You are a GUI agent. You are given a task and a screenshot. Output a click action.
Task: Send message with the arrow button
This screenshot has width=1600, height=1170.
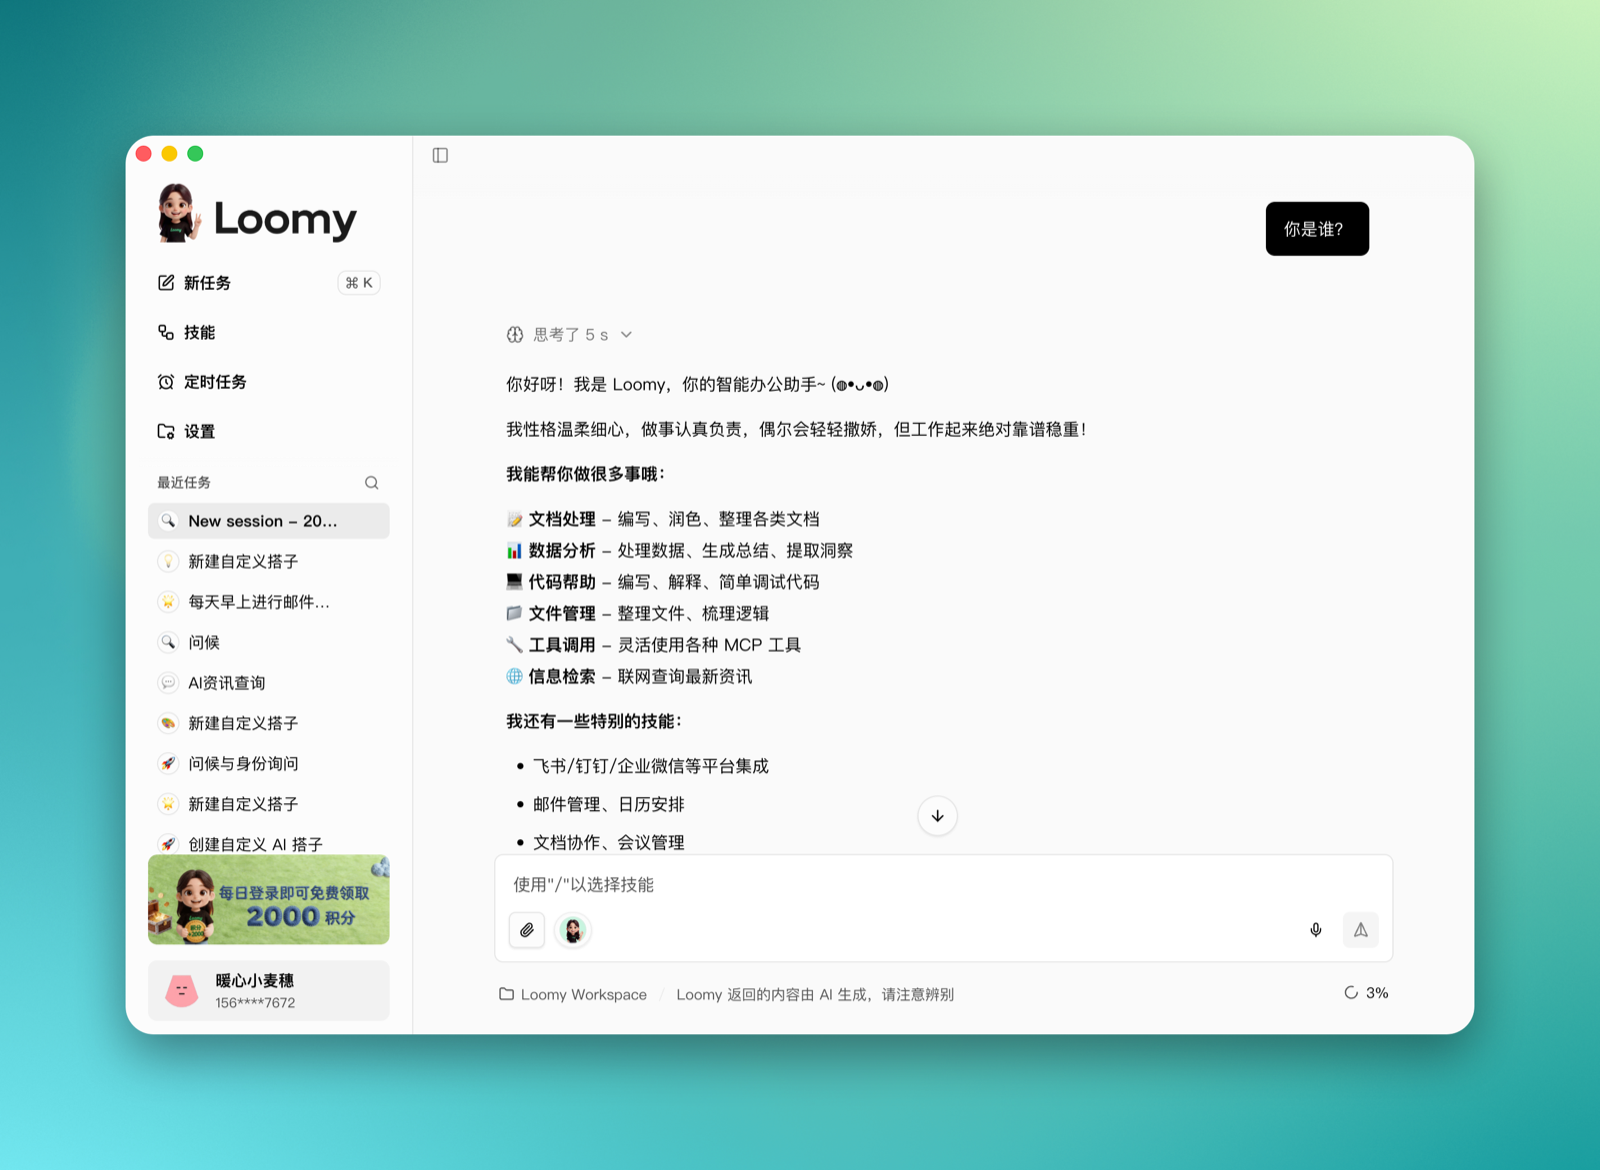[1361, 930]
